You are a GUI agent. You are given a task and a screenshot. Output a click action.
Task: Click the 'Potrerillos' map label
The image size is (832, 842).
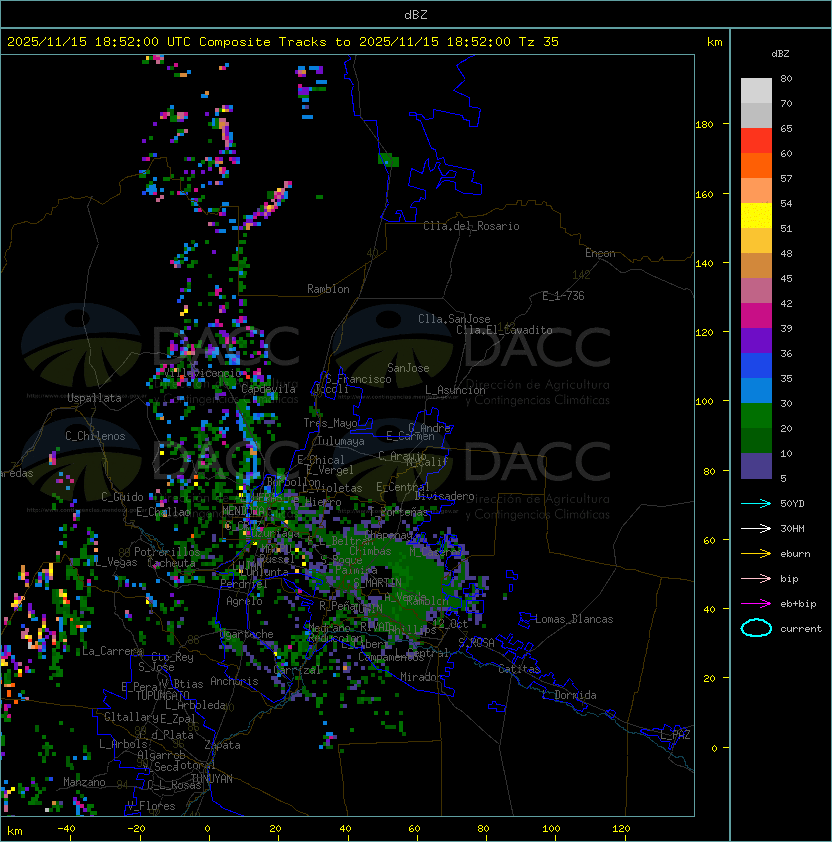click(167, 552)
